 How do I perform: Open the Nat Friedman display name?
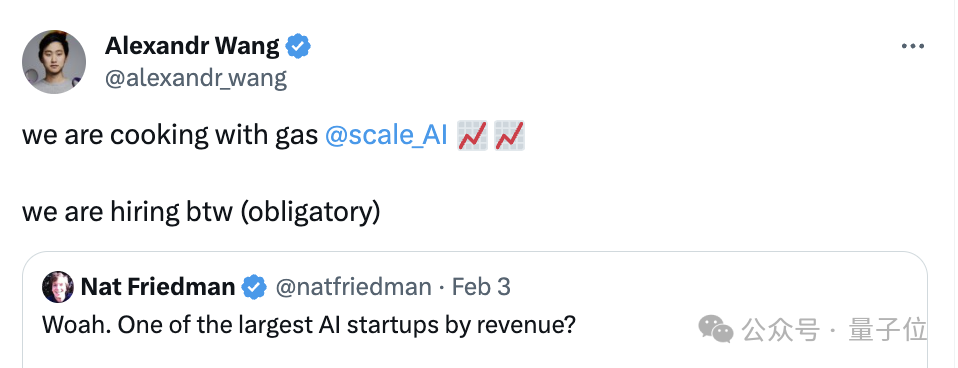pyautogui.click(x=158, y=287)
